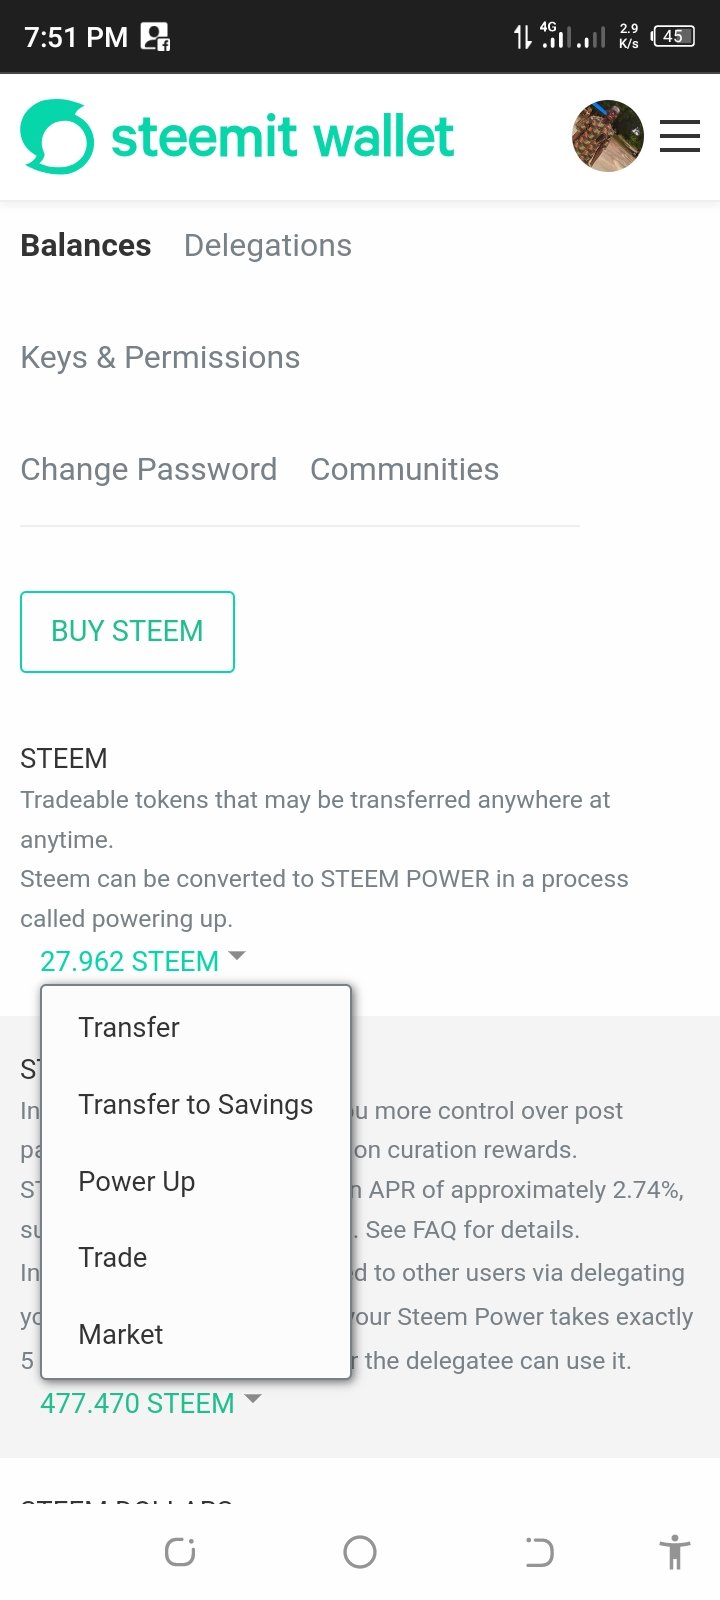Collapse the 27.962 STEEM dropdown arrow
720x1600 pixels.
pyautogui.click(x=237, y=956)
